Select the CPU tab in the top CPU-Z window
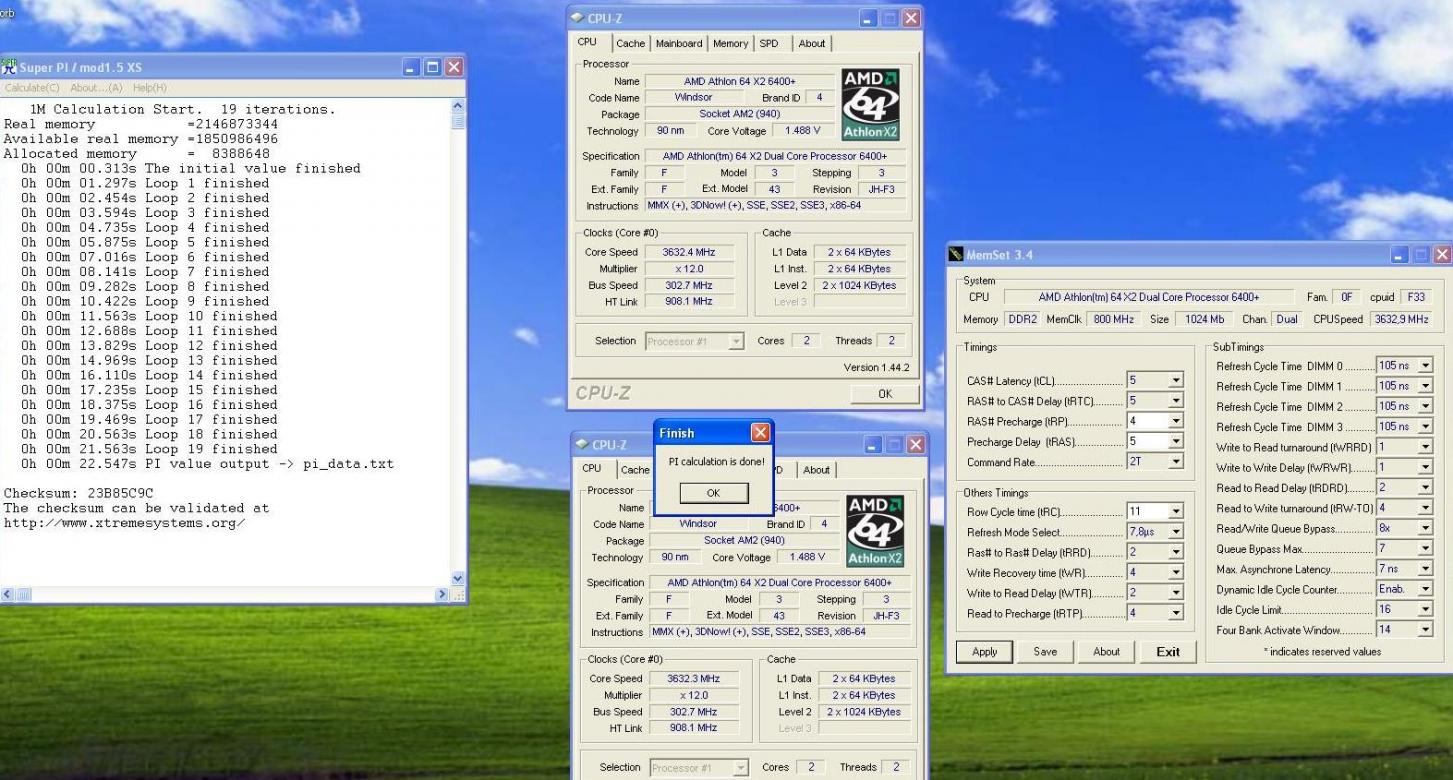Screen dimensions: 1453x780 (587, 42)
